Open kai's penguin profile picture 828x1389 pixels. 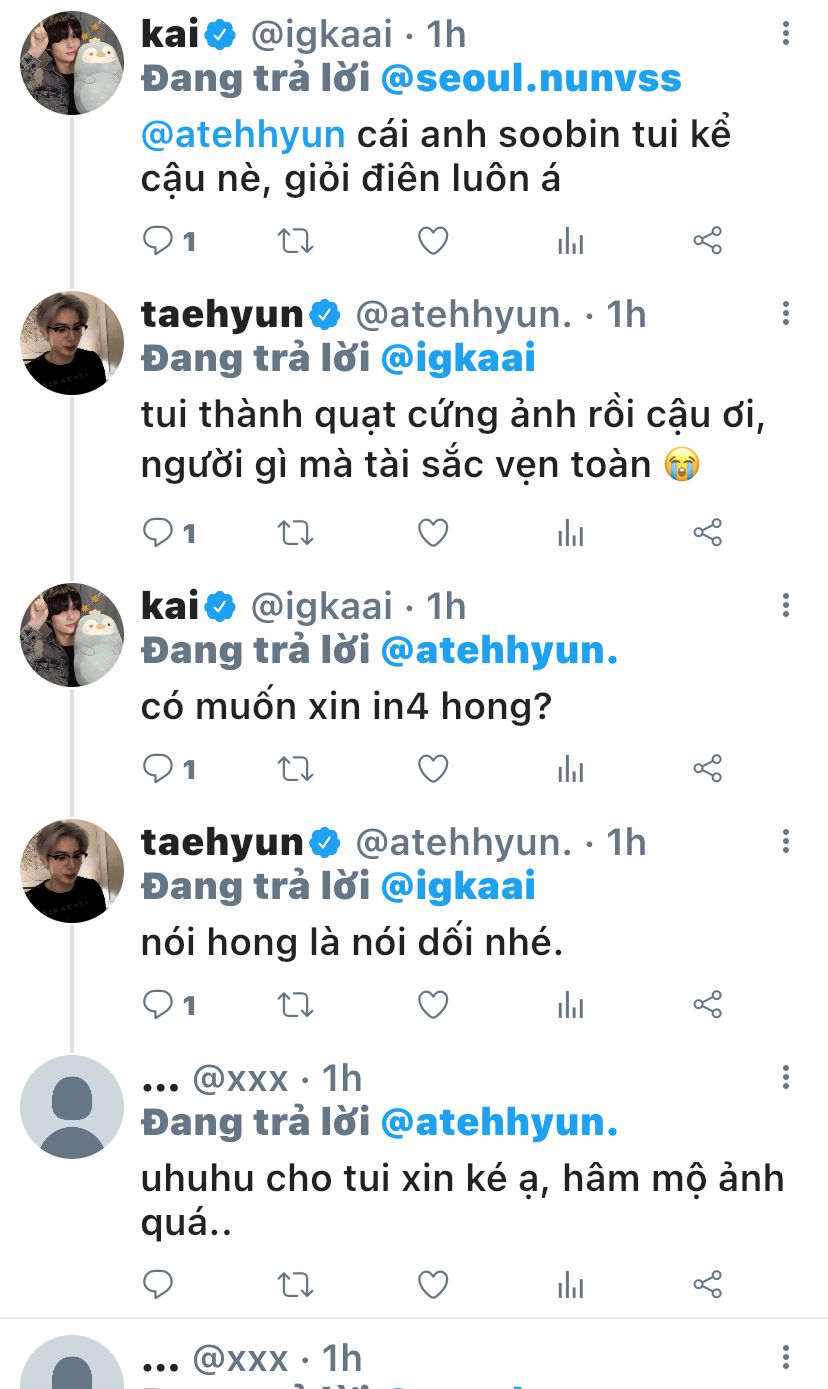point(72,63)
